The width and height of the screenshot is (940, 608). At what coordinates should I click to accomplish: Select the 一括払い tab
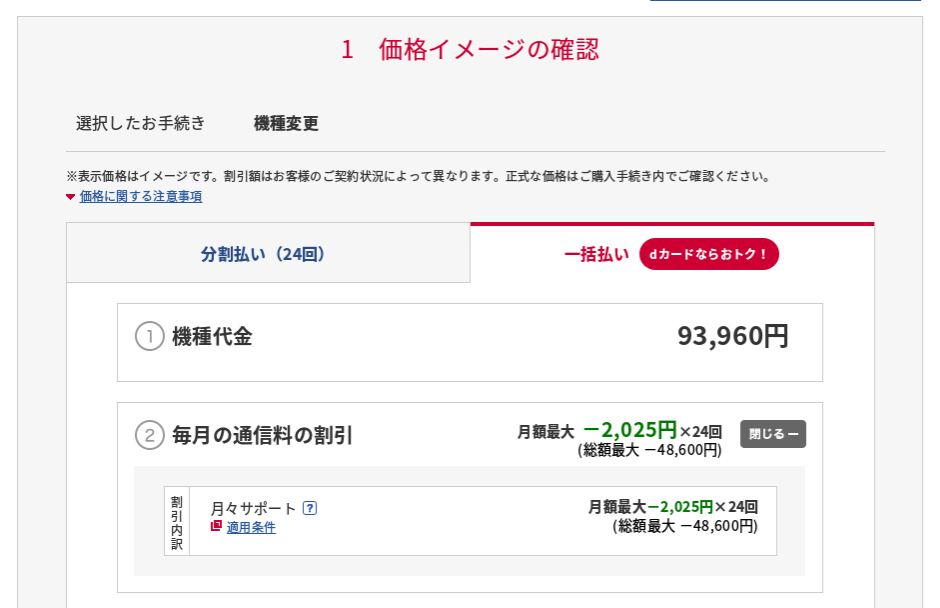point(672,254)
